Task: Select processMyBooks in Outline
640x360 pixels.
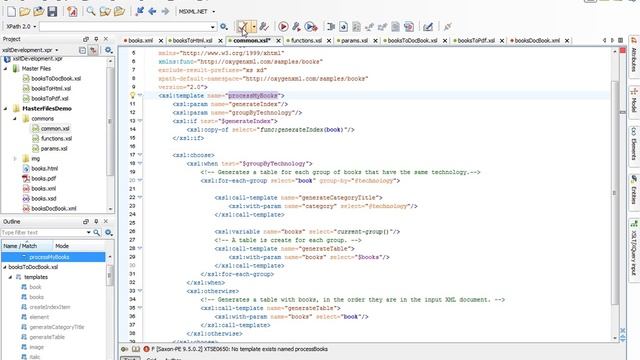Action: [x=53, y=257]
